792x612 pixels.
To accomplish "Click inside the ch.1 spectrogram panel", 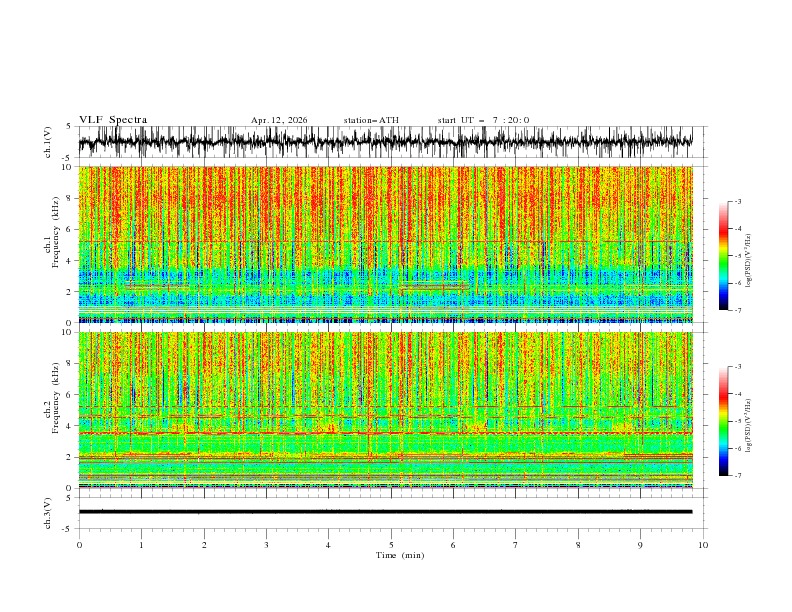I will coord(385,244).
